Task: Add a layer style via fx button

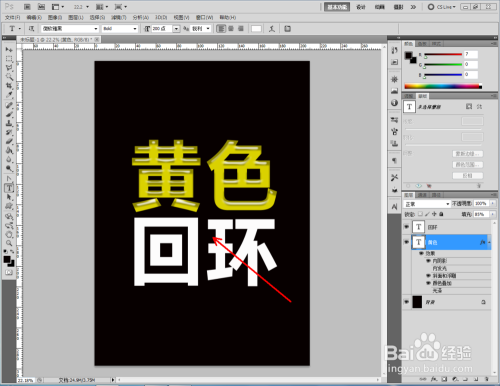Action: tap(433, 379)
